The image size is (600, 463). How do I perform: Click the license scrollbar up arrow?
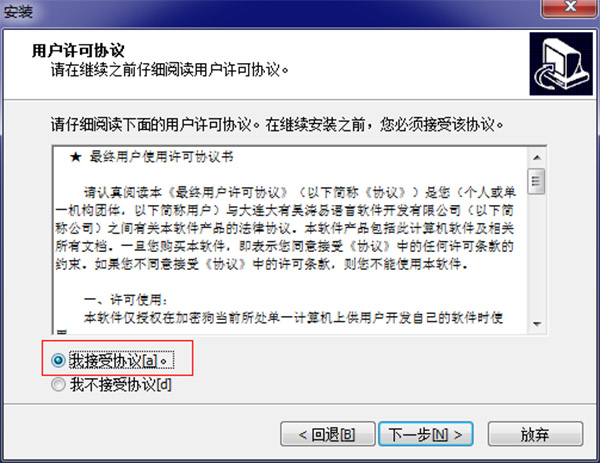[536, 157]
